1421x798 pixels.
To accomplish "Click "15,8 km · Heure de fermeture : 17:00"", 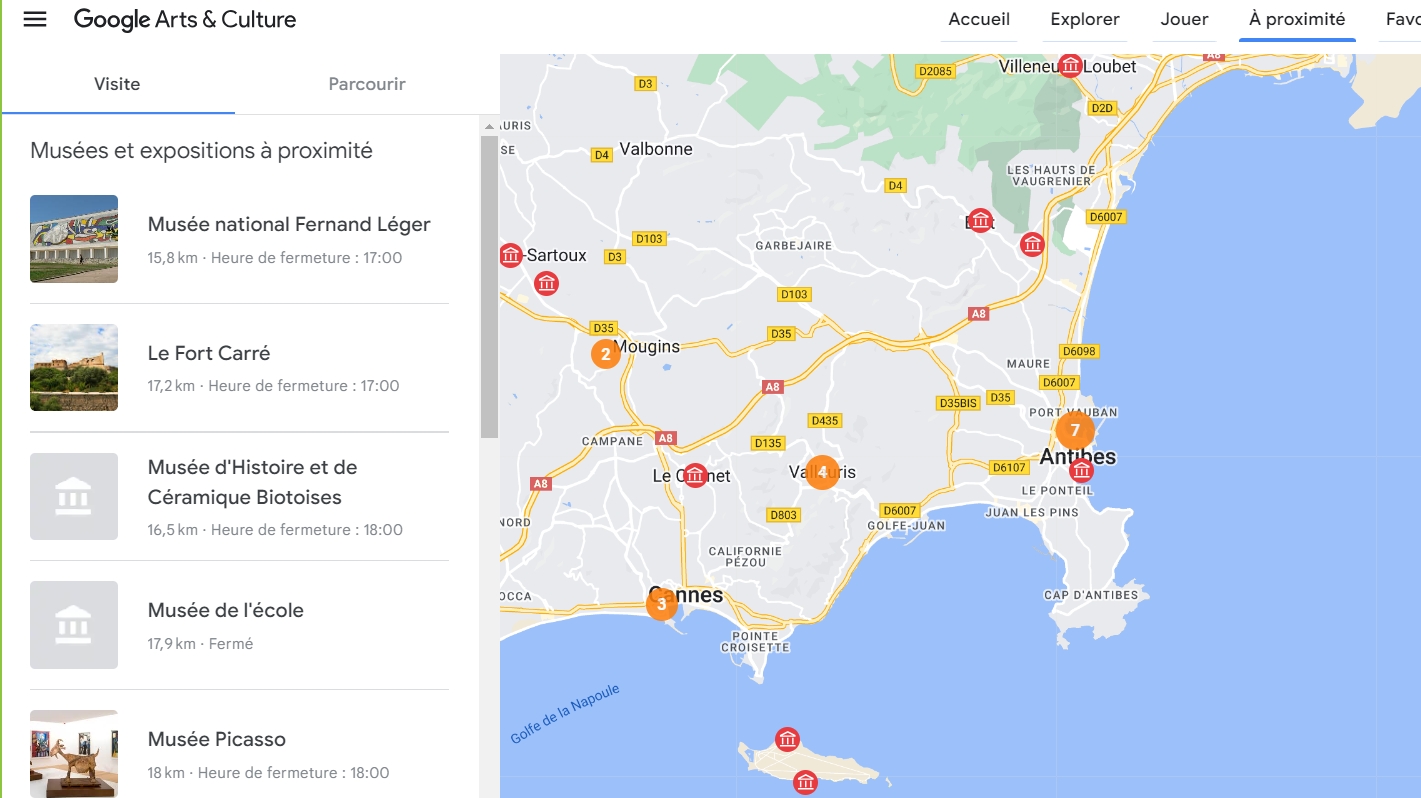I will (275, 258).
